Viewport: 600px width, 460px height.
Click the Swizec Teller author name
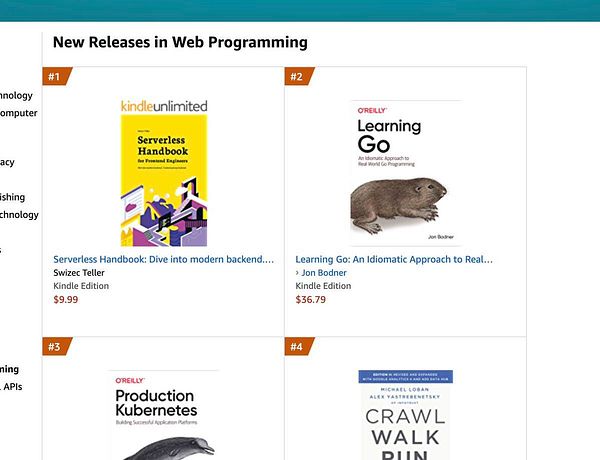click(x=79, y=272)
